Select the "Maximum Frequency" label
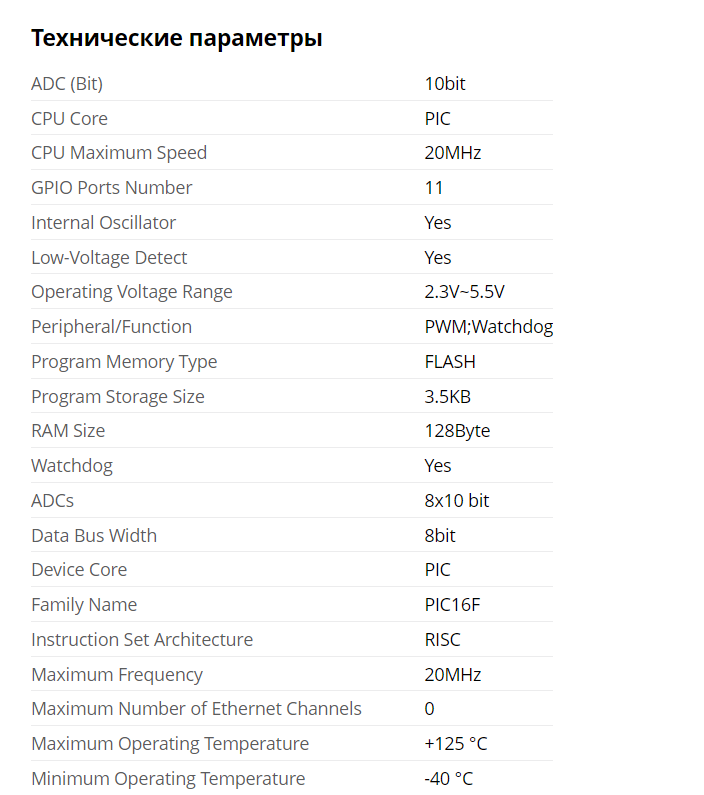Viewport: 704px width, 795px height. click(117, 675)
